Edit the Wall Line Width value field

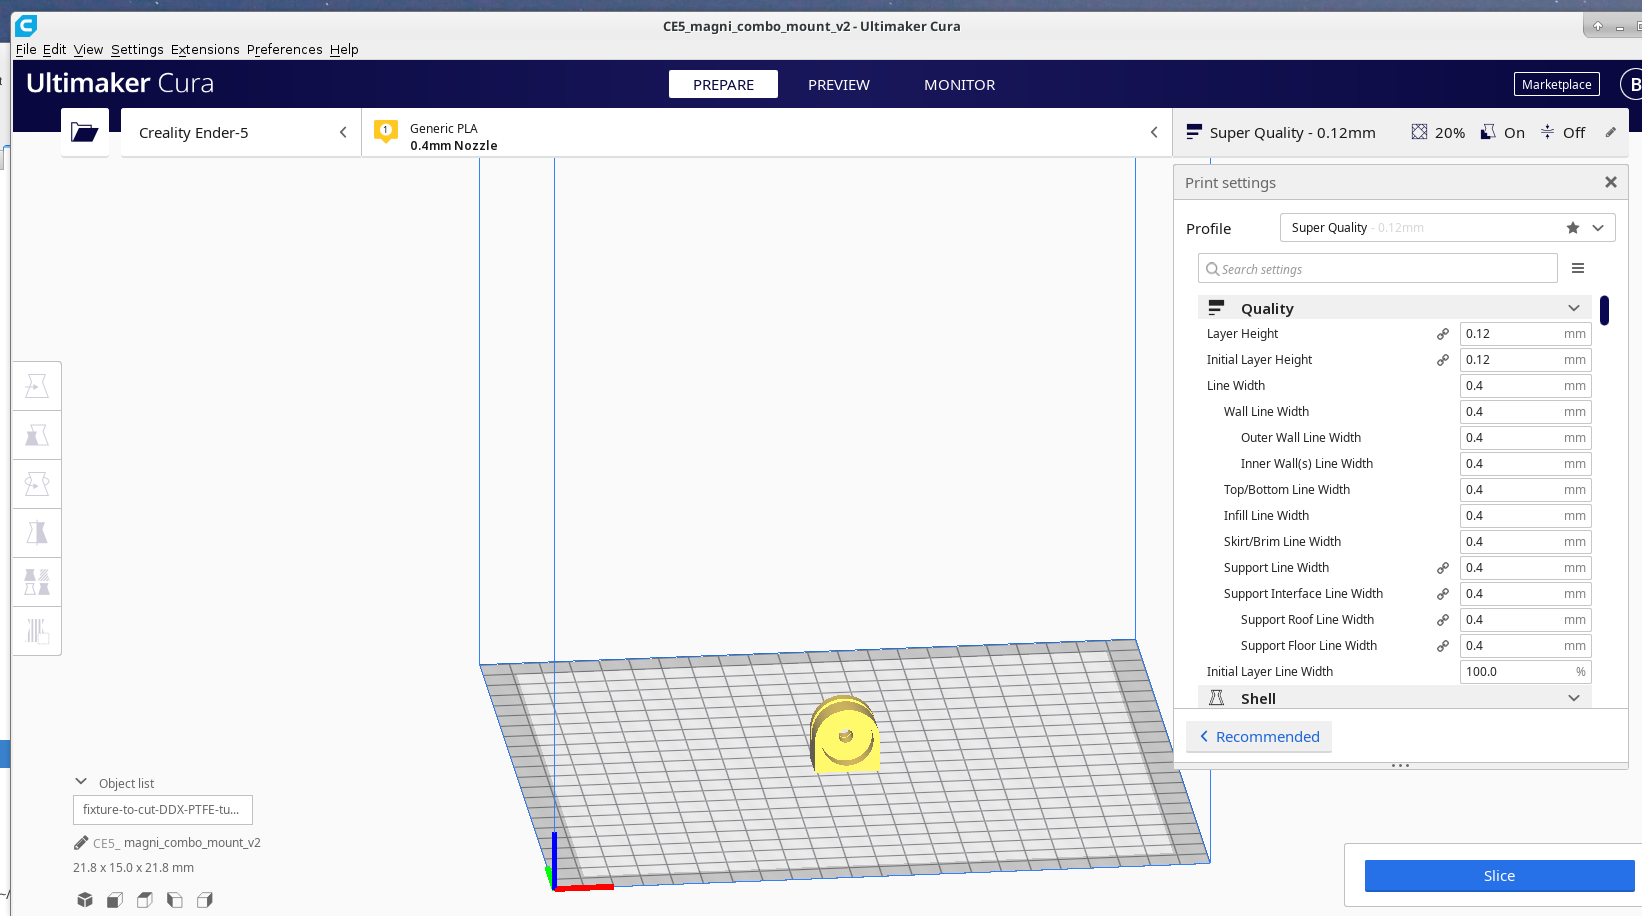click(x=1525, y=412)
